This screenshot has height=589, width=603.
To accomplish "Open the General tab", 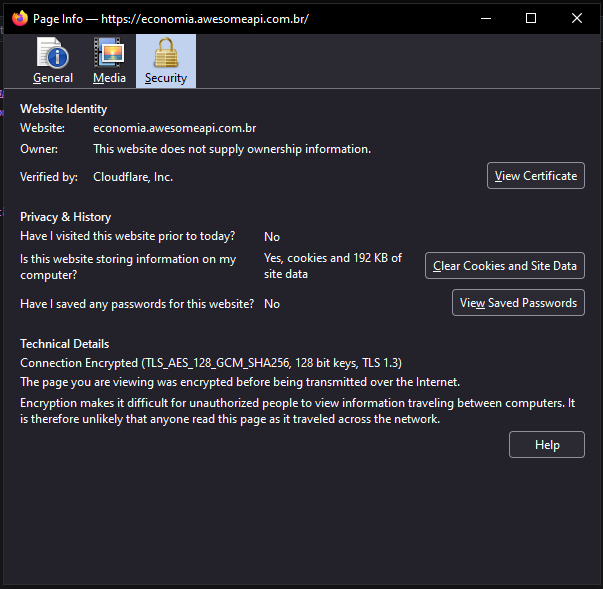I will tap(53, 61).
